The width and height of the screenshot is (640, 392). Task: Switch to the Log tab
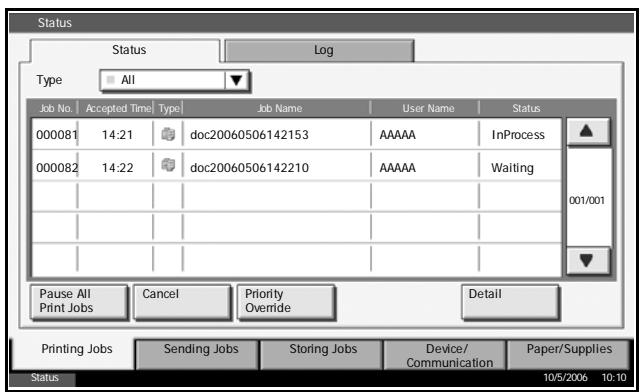[319, 50]
